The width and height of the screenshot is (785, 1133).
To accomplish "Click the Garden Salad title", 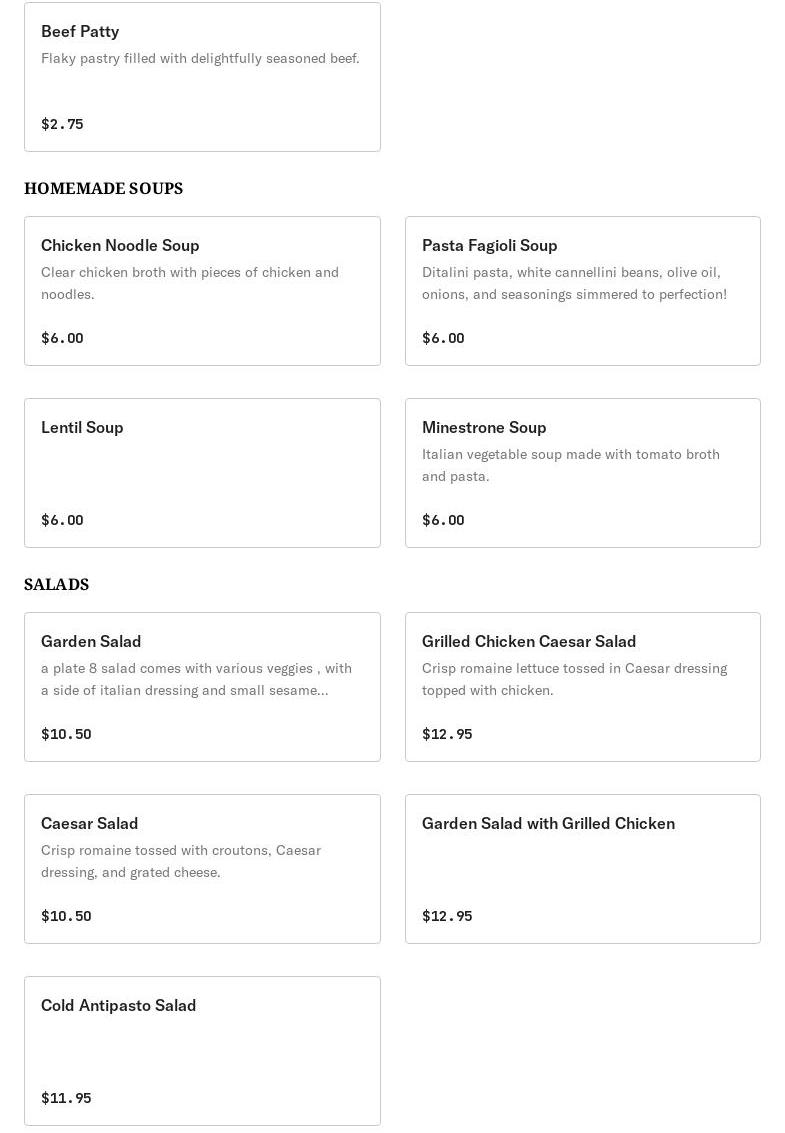I will pos(91,641).
